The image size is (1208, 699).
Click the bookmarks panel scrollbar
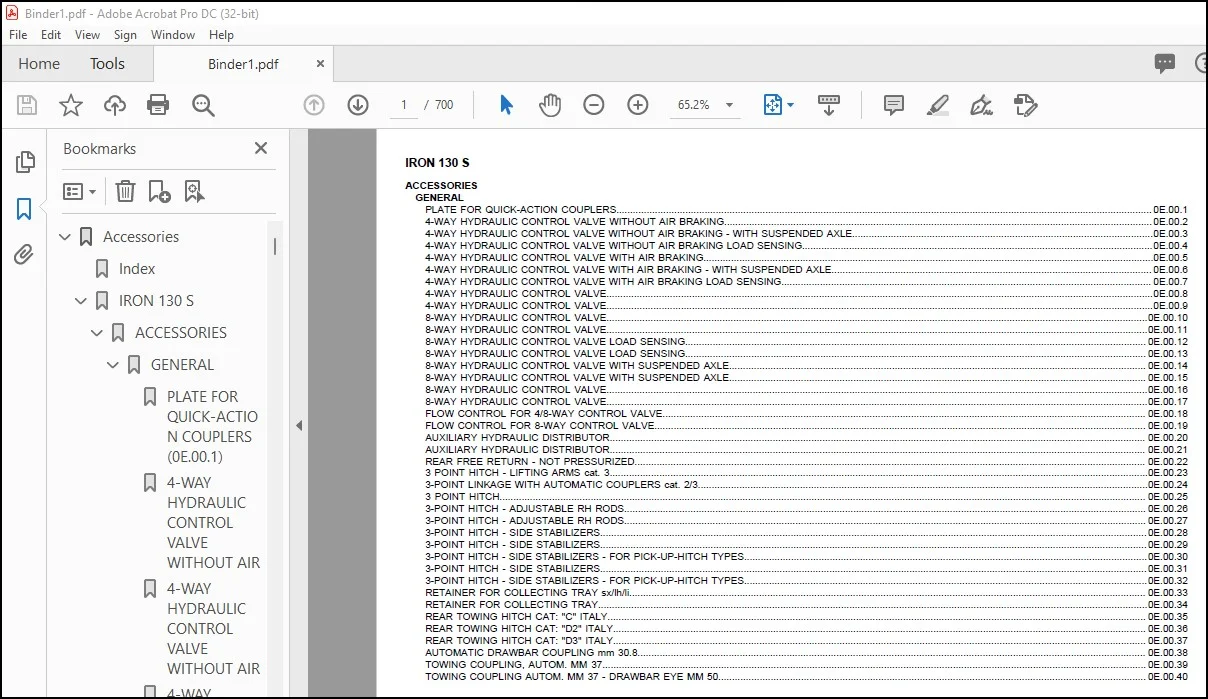275,247
